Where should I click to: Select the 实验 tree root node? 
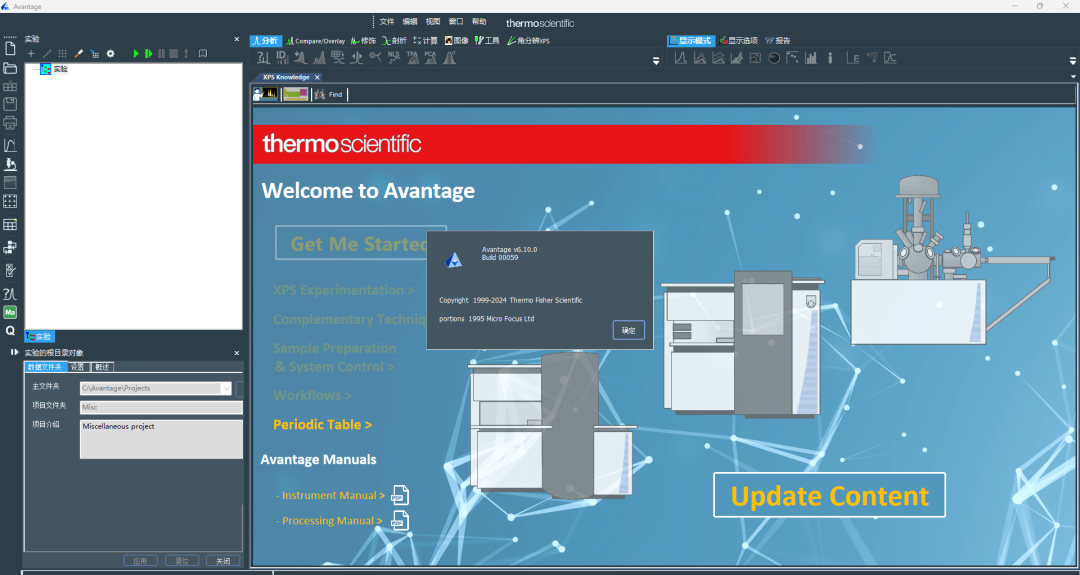click(x=54, y=69)
